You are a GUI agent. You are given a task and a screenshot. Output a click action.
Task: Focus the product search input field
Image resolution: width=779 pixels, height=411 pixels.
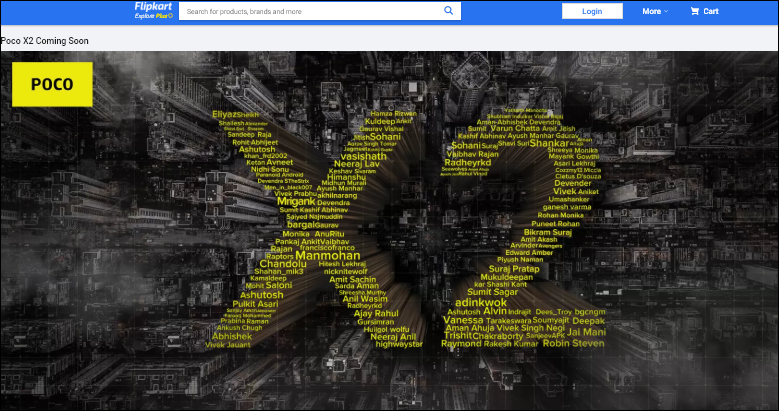pyautogui.click(x=310, y=11)
